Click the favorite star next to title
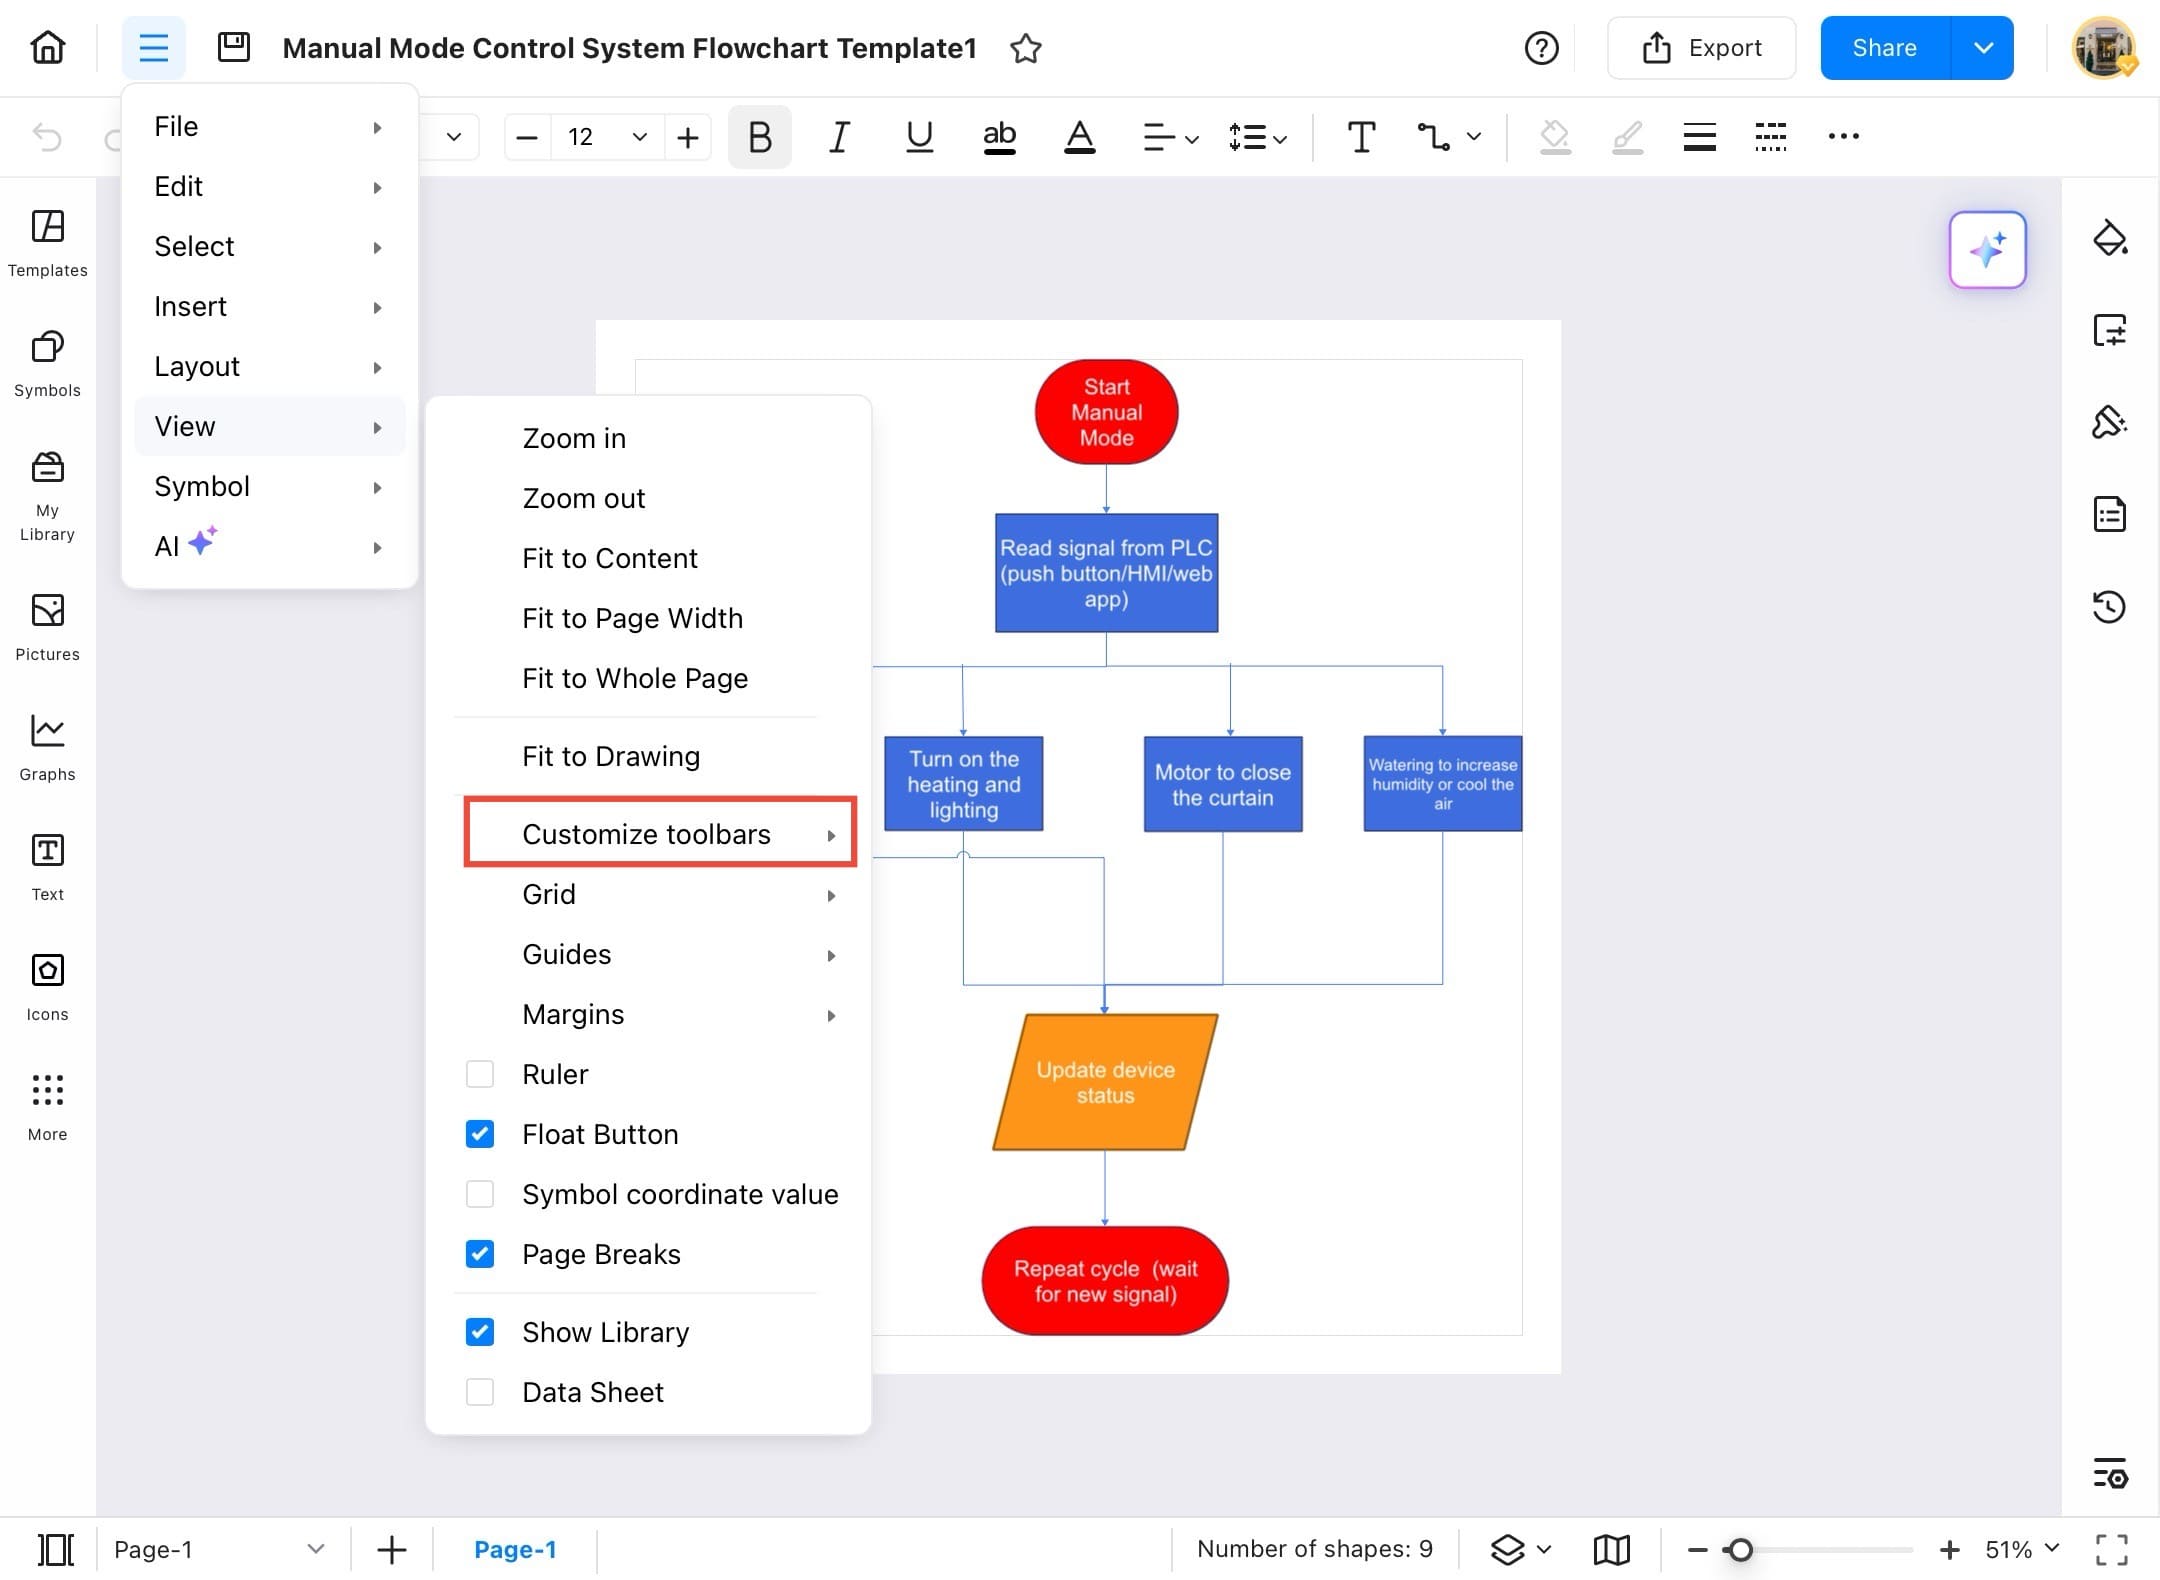 click(x=1025, y=48)
